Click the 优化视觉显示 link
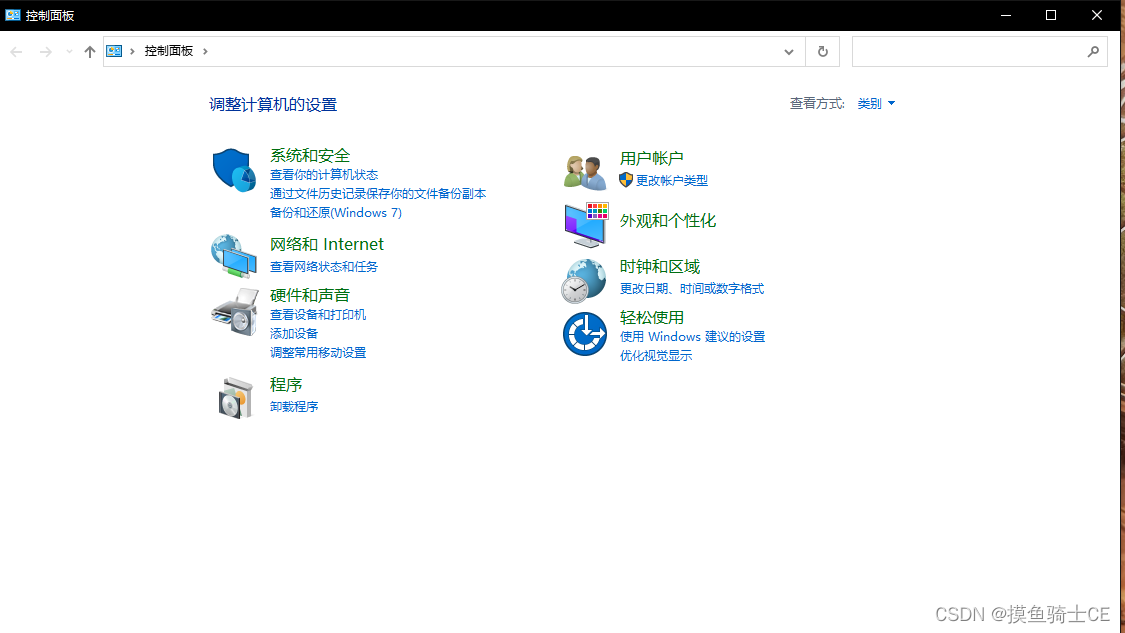This screenshot has width=1125, height=633. (x=656, y=355)
